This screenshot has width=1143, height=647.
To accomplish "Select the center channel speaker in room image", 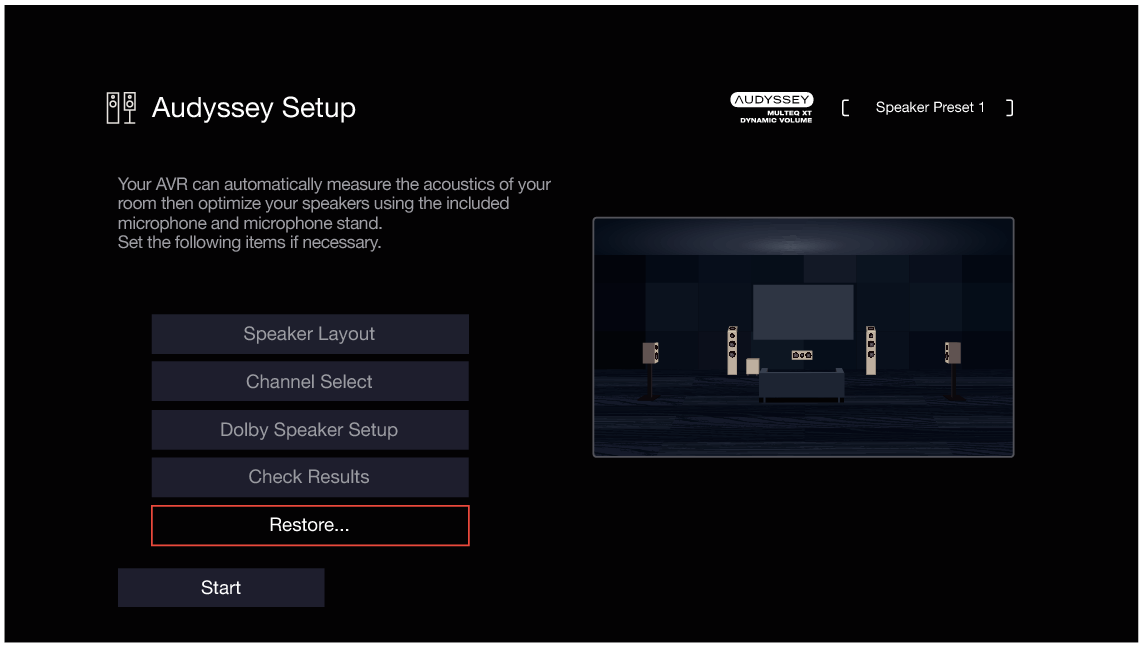I will [x=803, y=354].
